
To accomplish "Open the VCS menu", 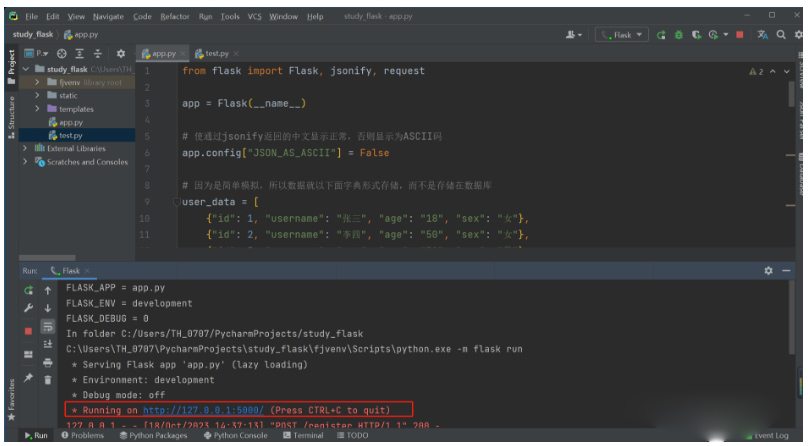I will coord(254,16).
